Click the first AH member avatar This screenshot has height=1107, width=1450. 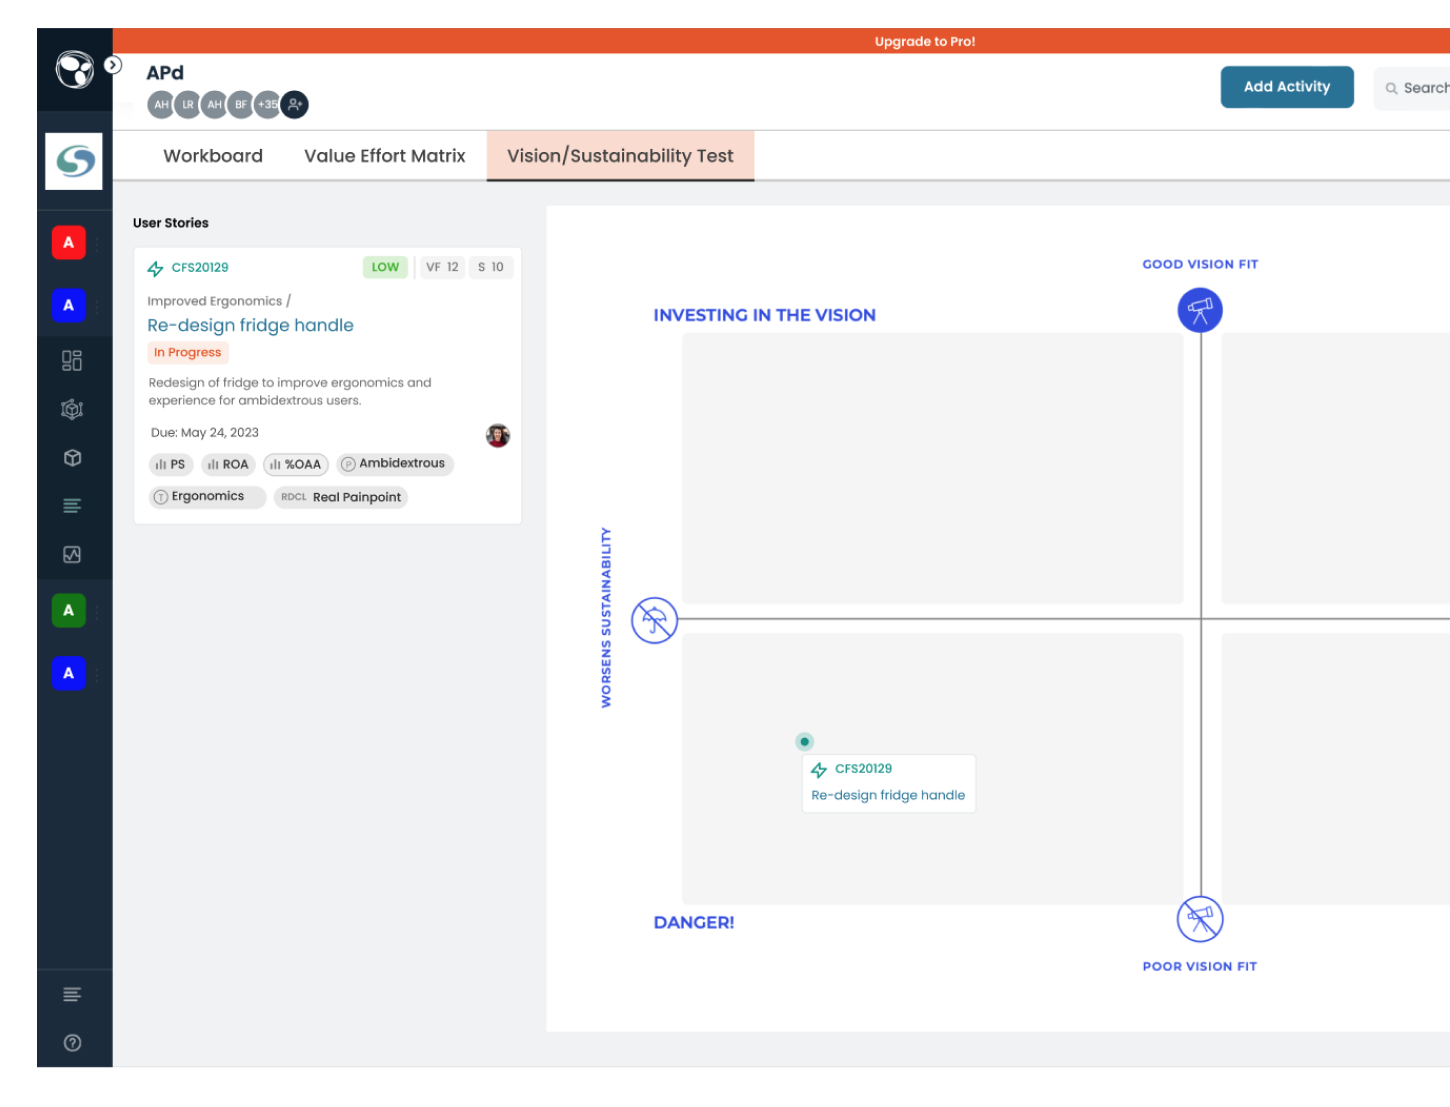tap(161, 104)
